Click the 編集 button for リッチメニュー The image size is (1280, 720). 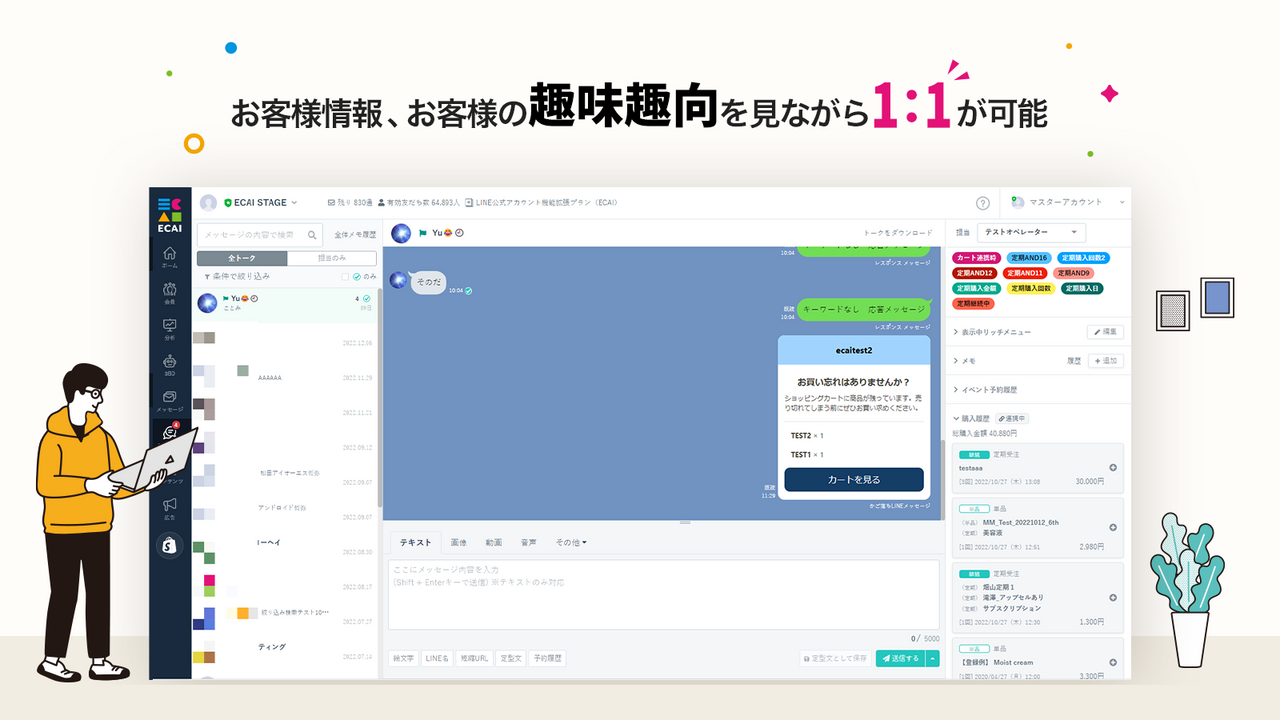coord(1104,331)
